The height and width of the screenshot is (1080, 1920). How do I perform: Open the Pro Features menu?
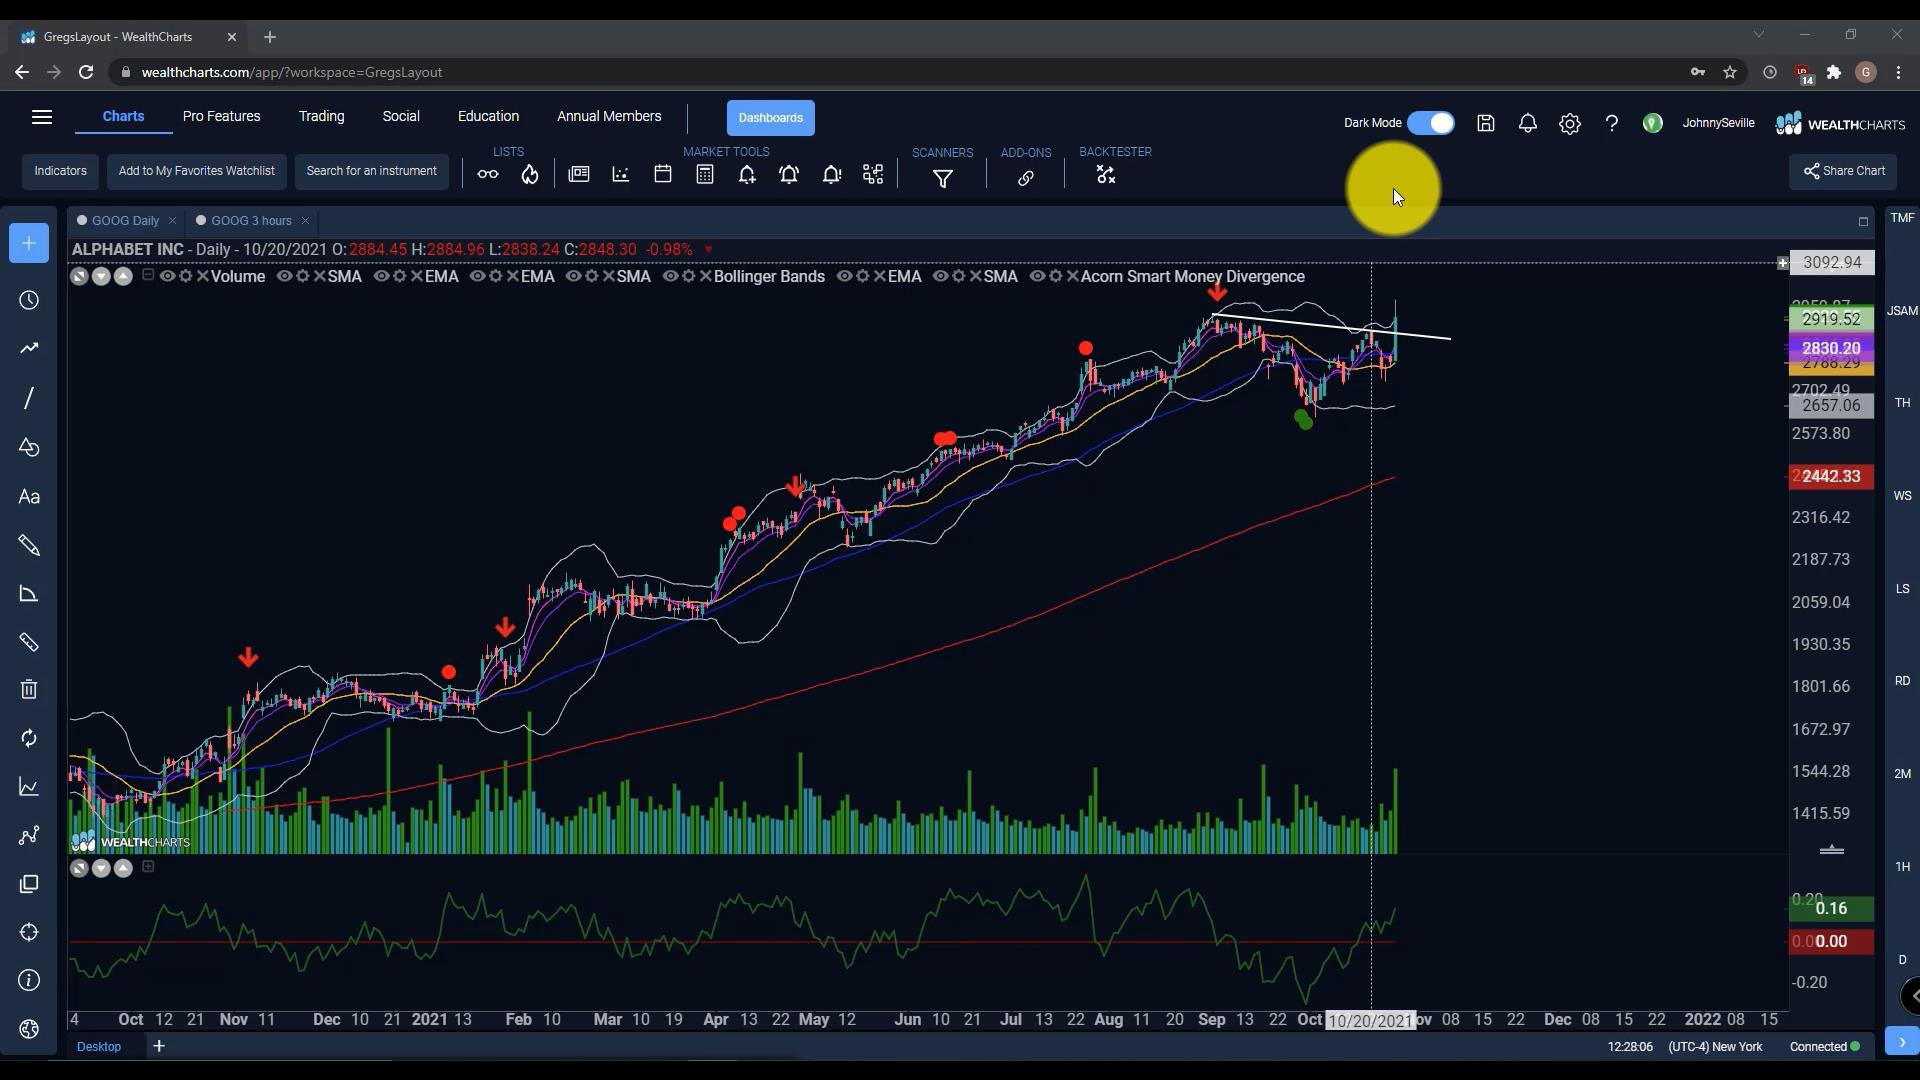(x=222, y=117)
